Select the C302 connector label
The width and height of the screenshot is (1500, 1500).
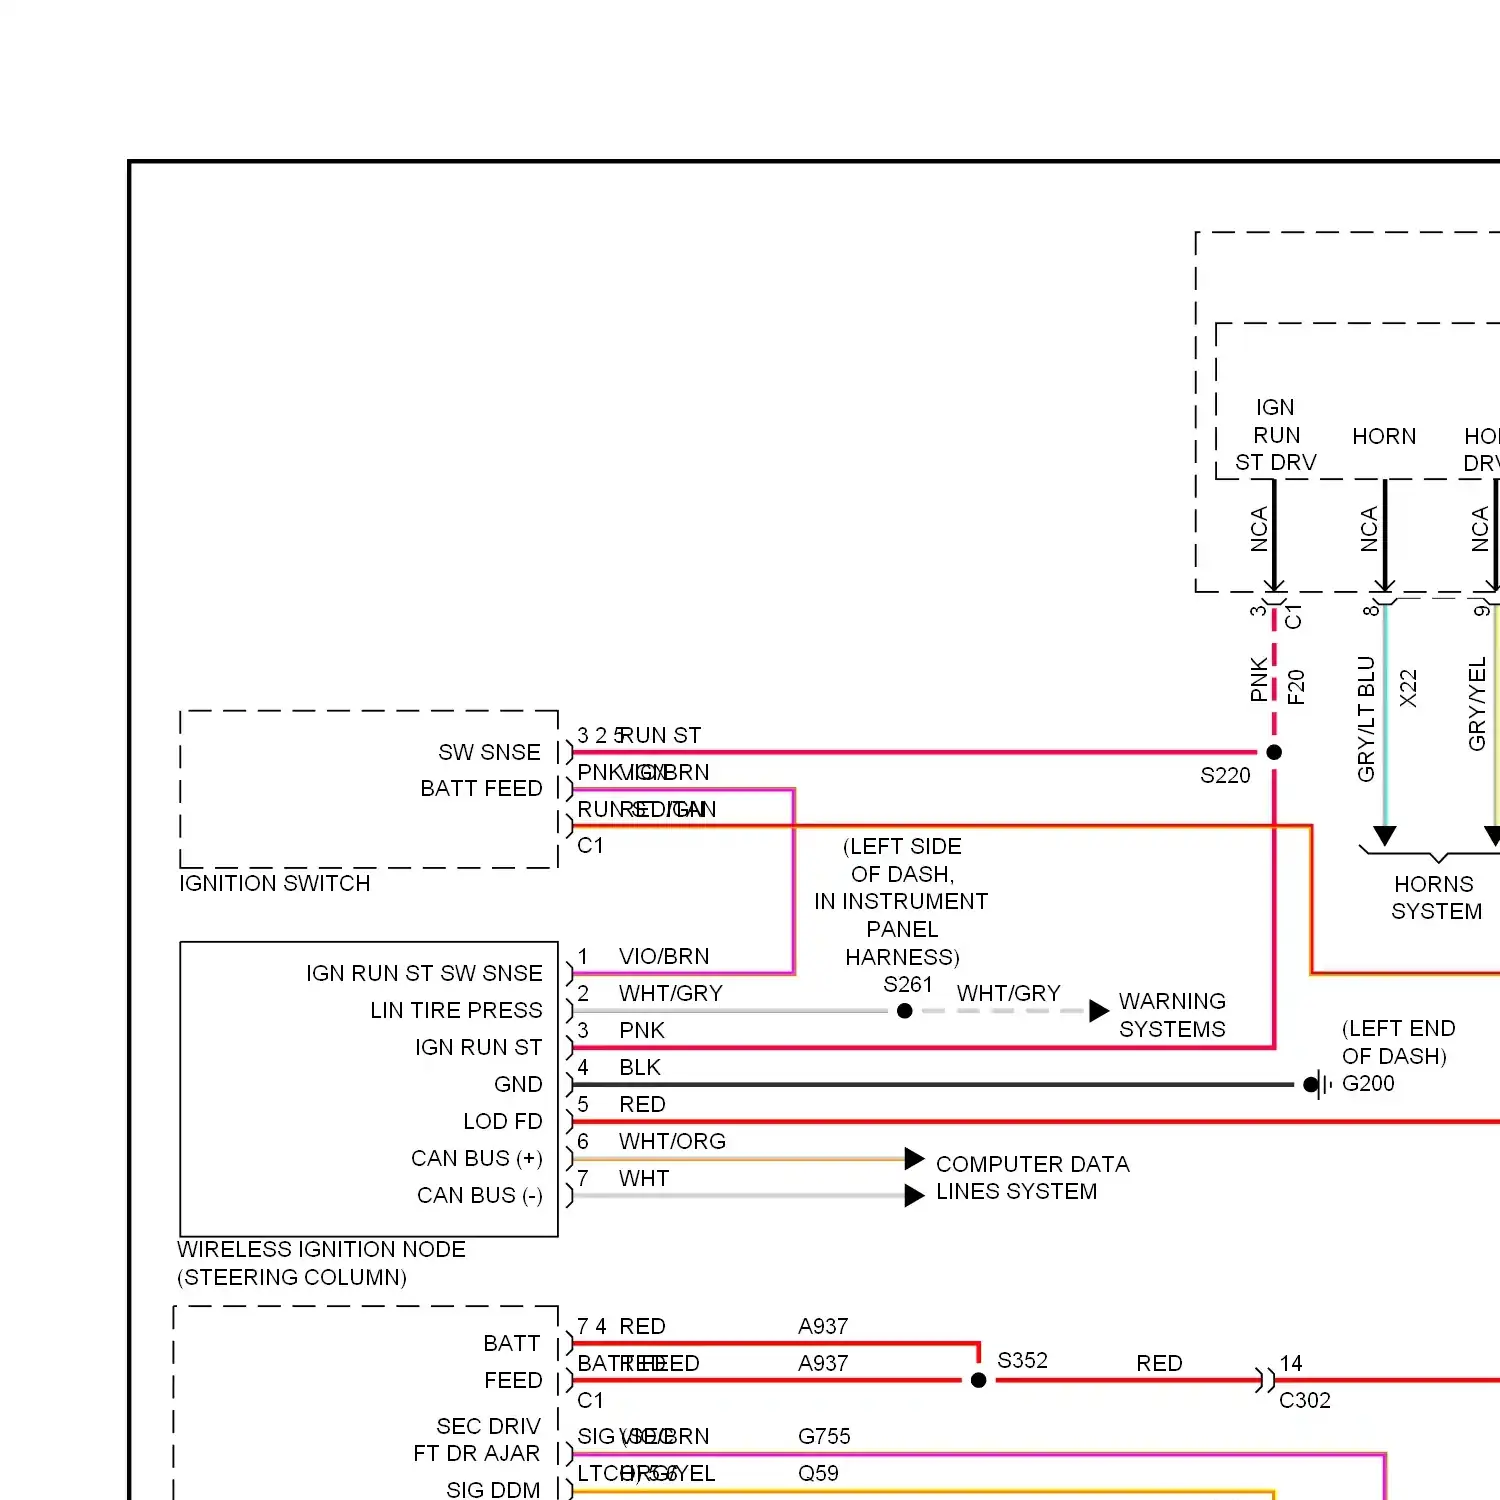tap(1305, 1400)
